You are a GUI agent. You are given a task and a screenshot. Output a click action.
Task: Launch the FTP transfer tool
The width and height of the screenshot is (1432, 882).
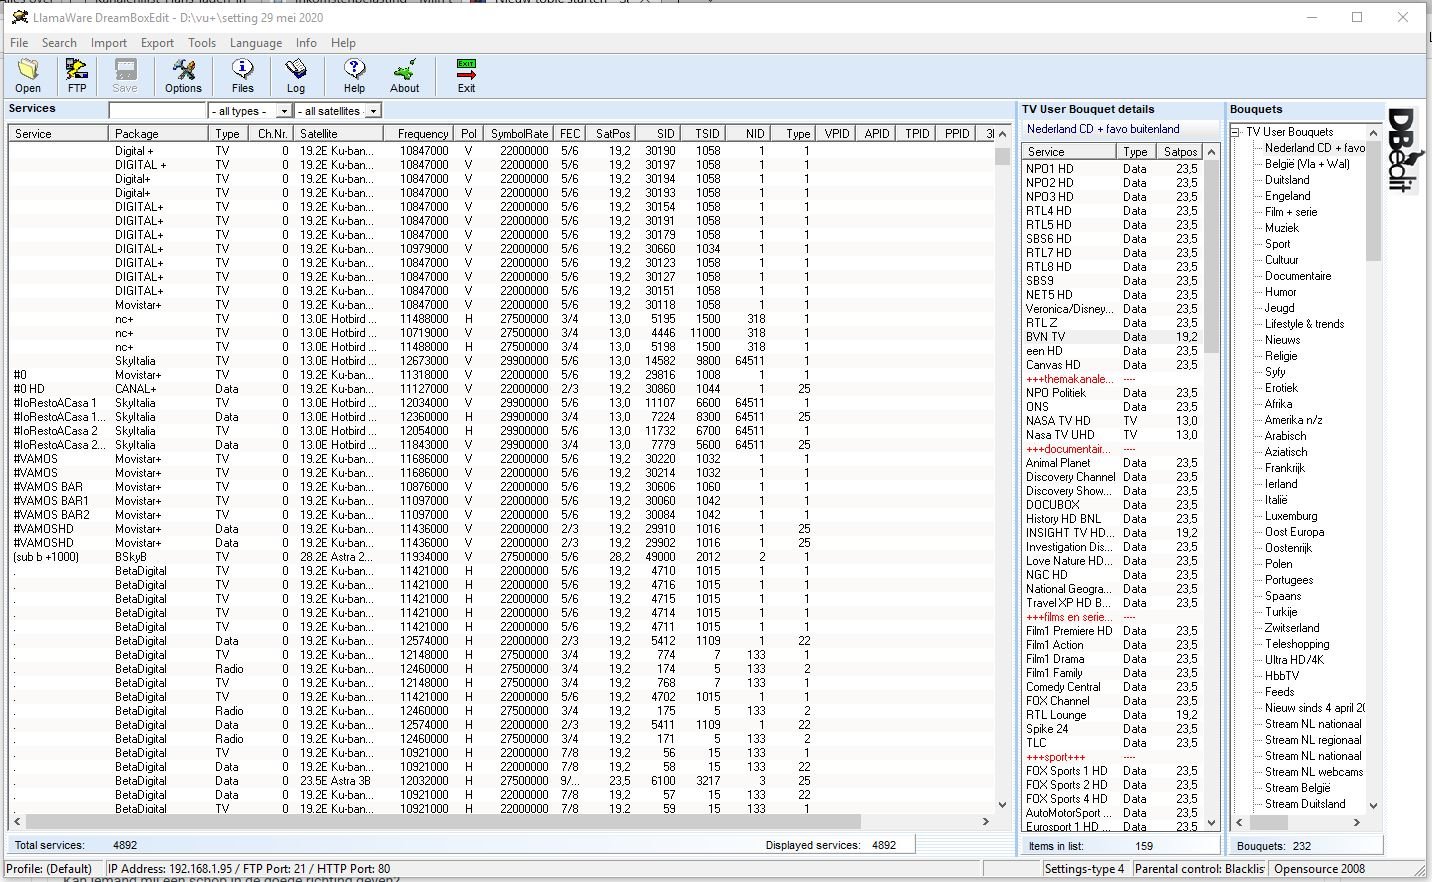click(x=77, y=76)
